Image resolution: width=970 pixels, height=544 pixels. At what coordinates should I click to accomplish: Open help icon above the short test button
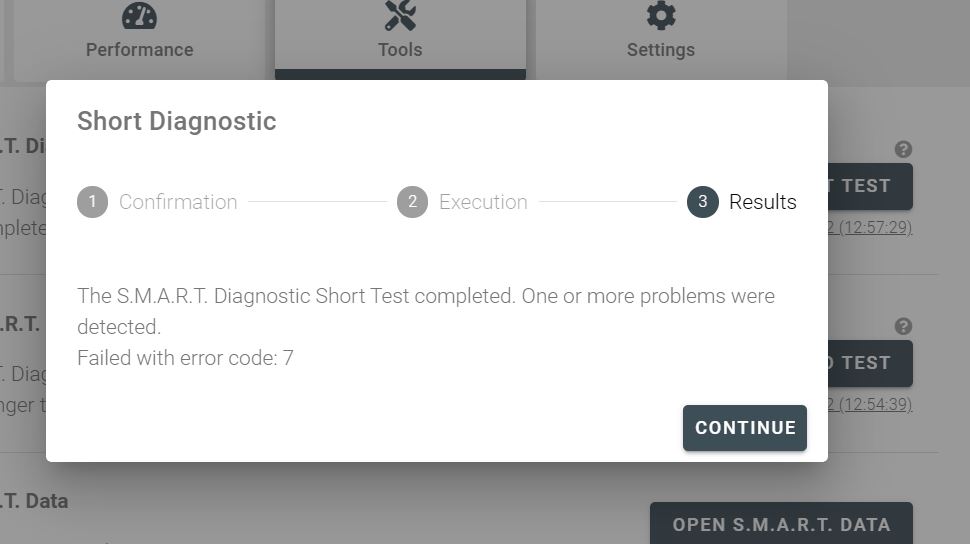pyautogui.click(x=903, y=149)
